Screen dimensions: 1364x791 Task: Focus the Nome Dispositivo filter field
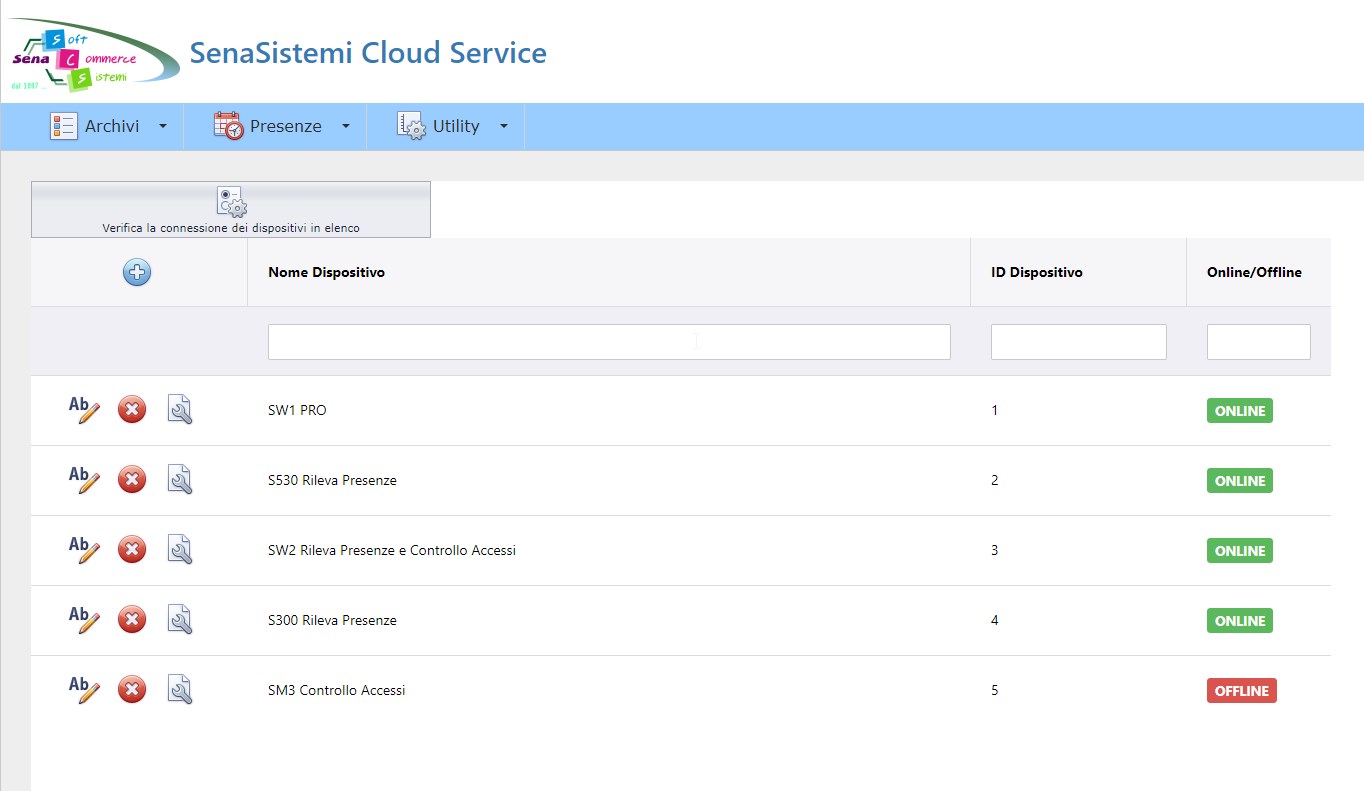click(x=609, y=342)
